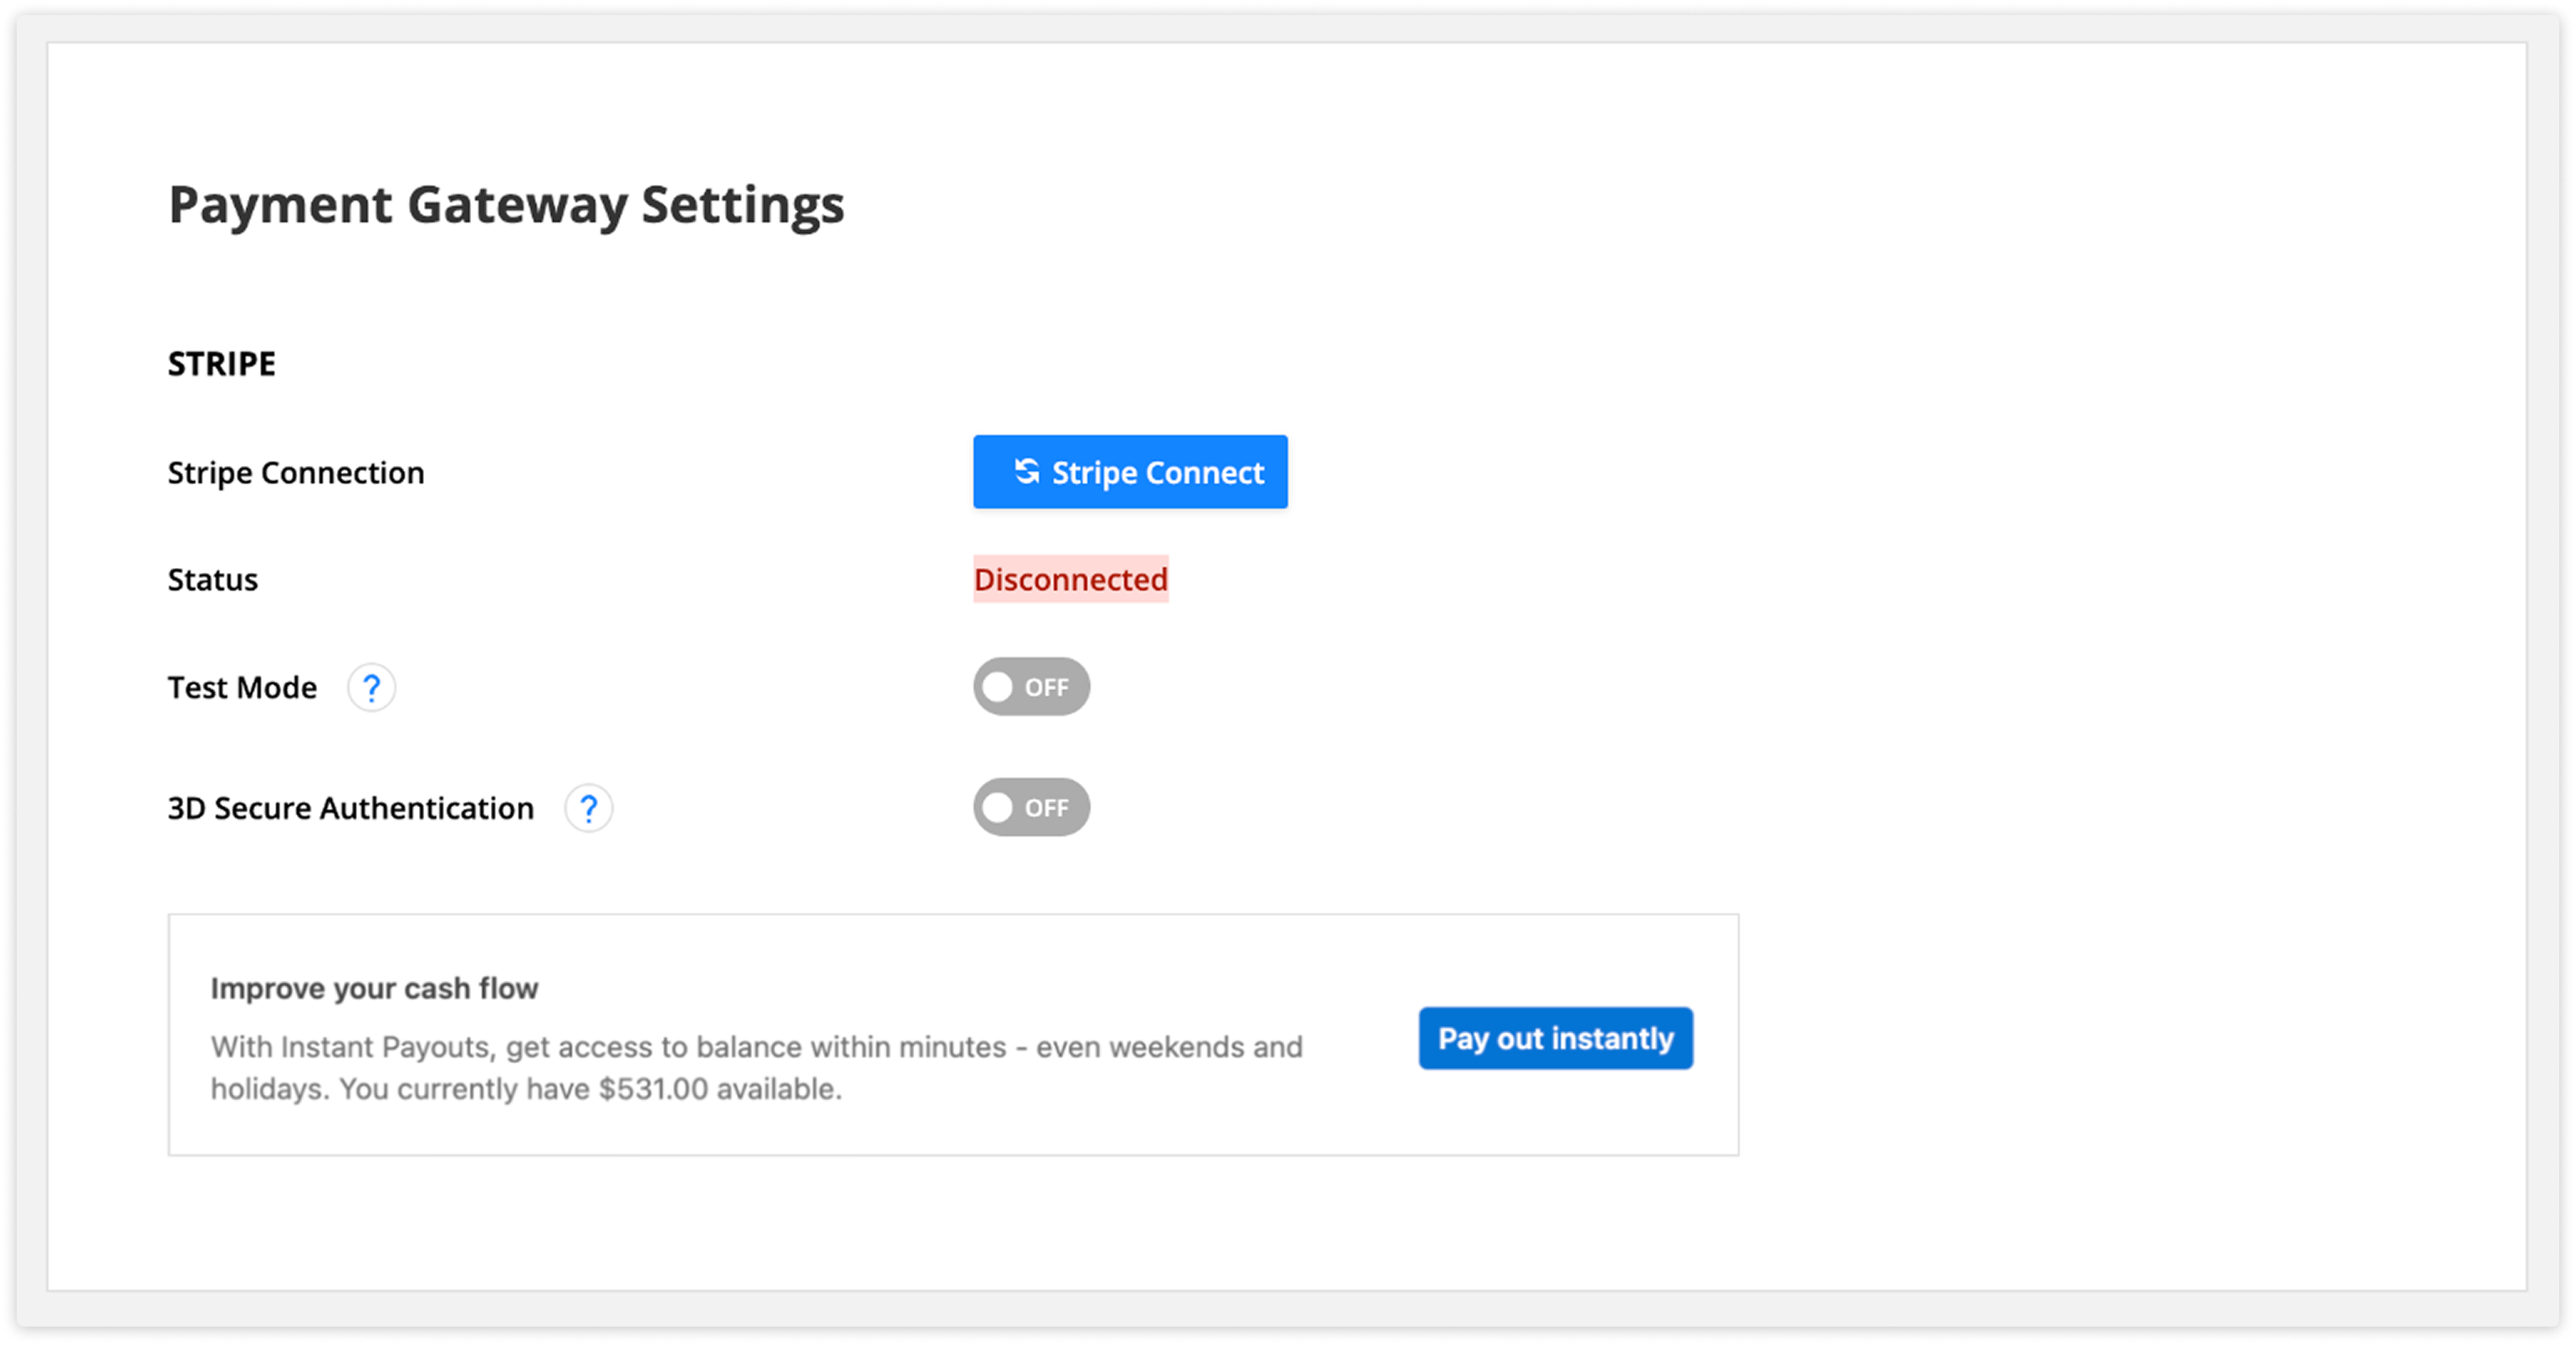Image resolution: width=2576 pixels, height=1345 pixels.
Task: Select the STRIPE section heading
Action: 221,364
